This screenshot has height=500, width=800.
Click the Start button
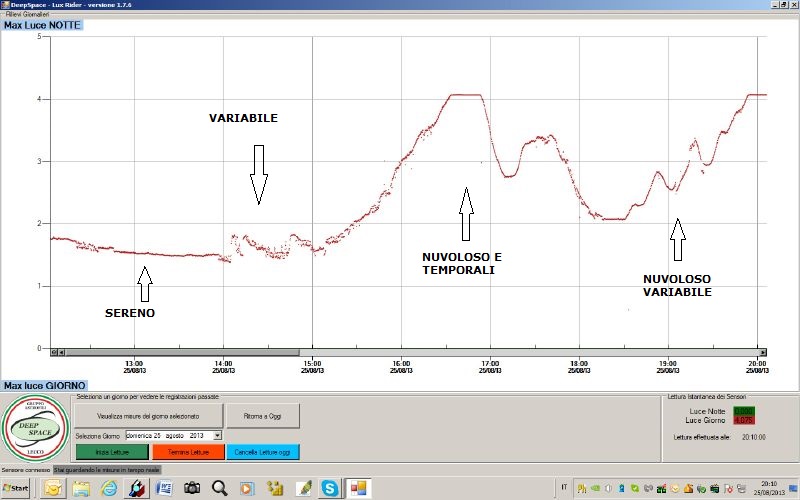pos(17,488)
